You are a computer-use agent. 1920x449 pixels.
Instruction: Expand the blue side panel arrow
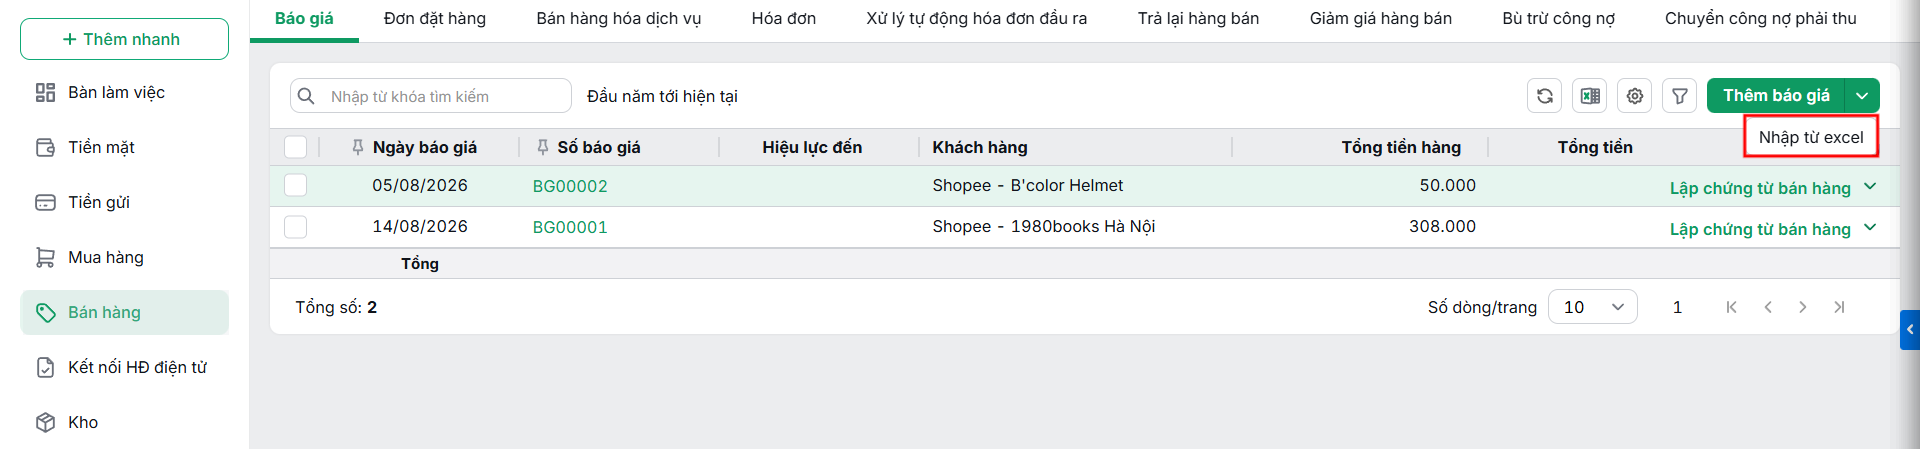1910,329
